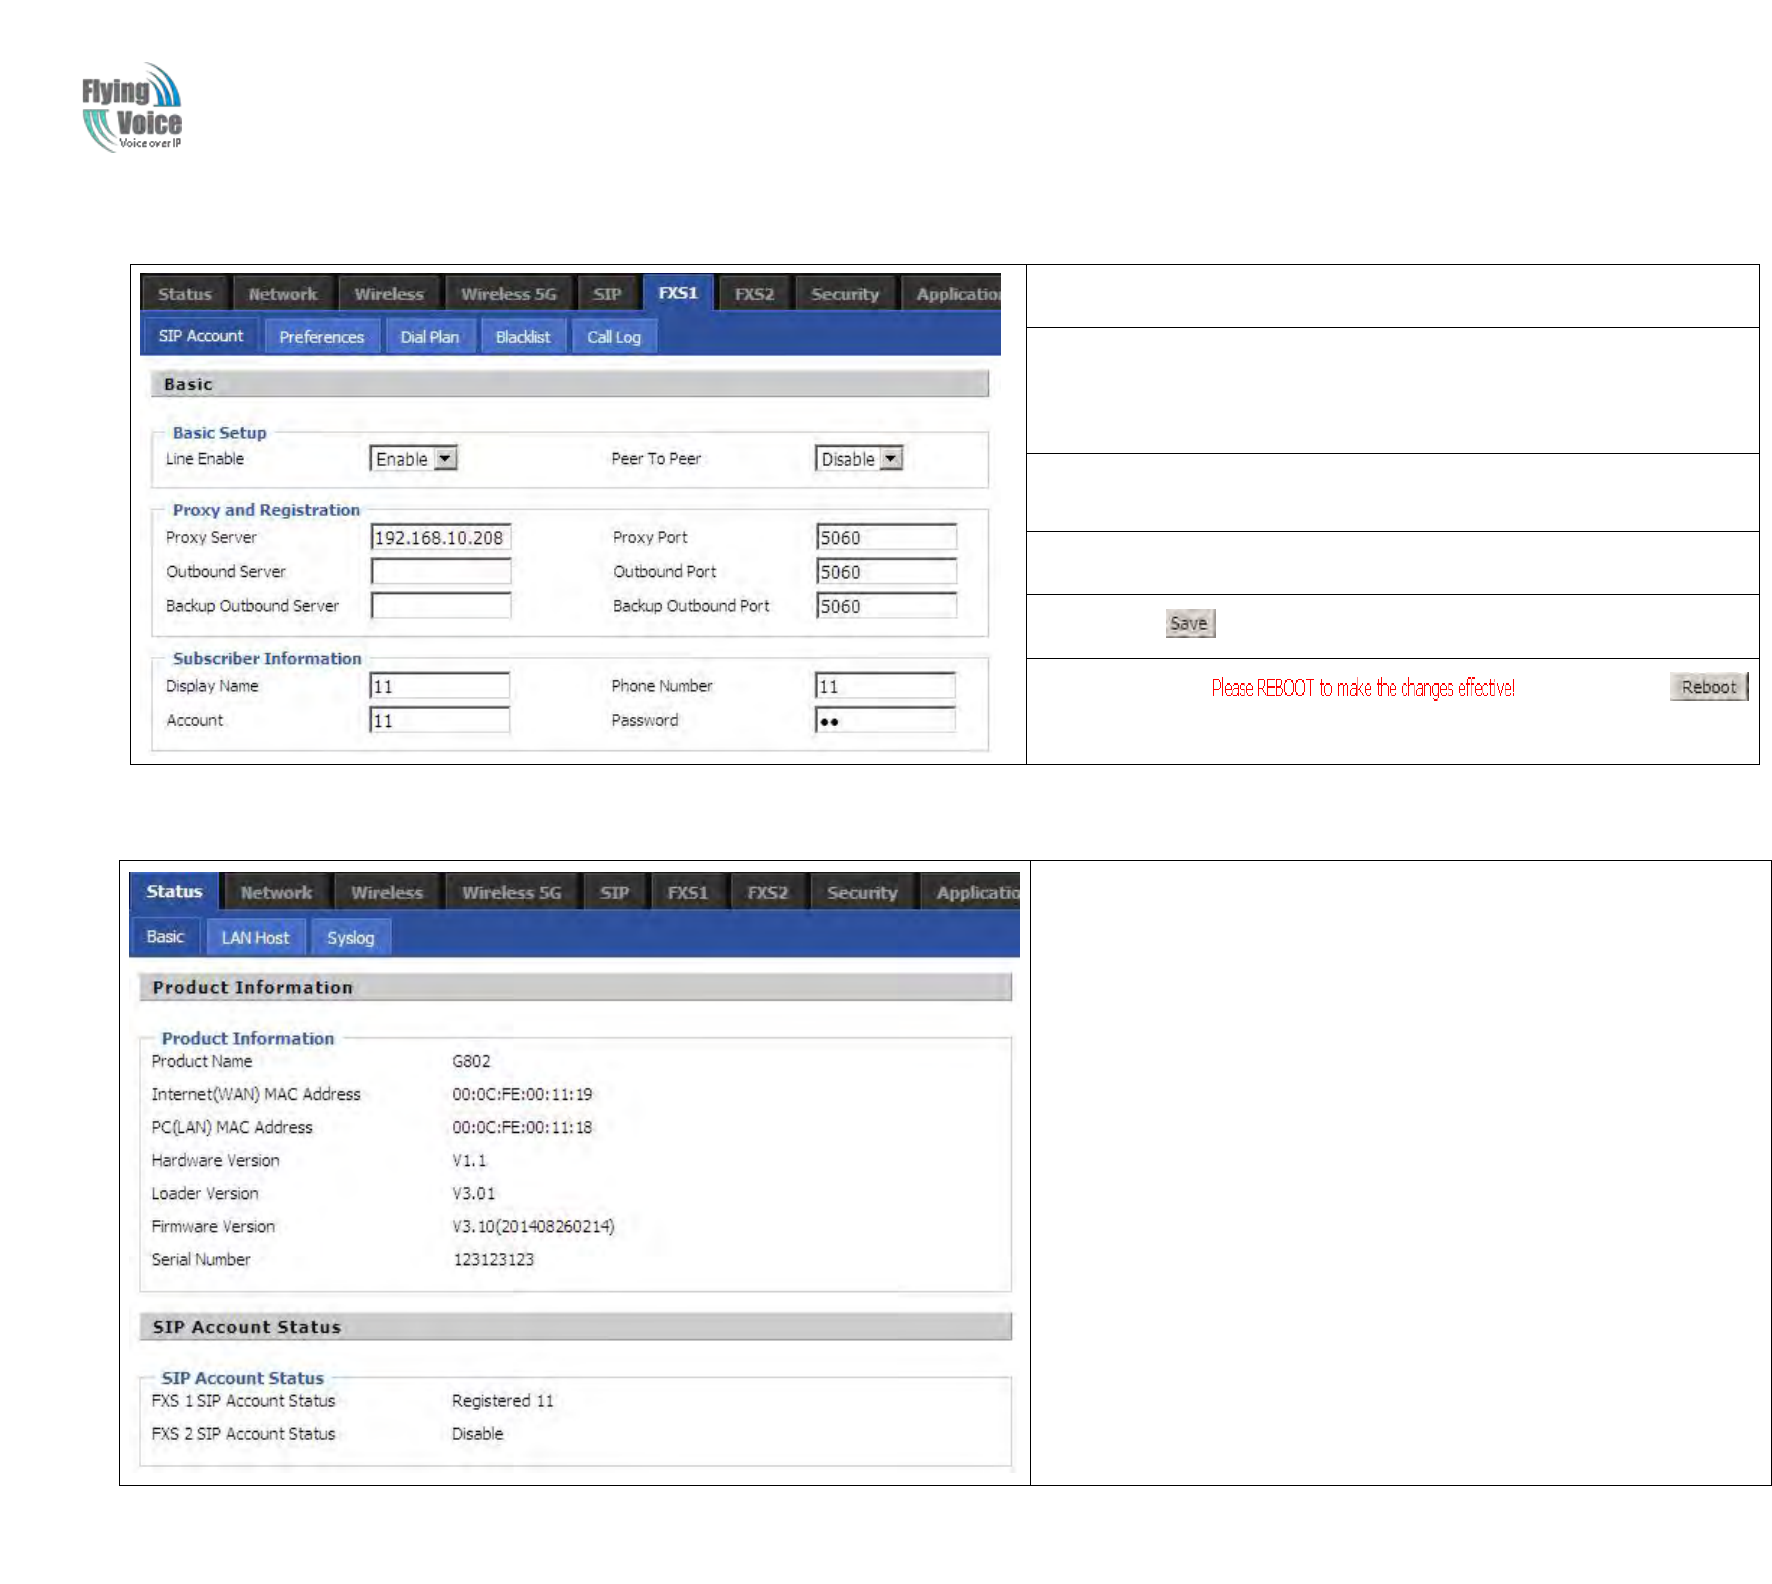Open Network tab in the FXS1 configuration screenshot

pos(283,294)
